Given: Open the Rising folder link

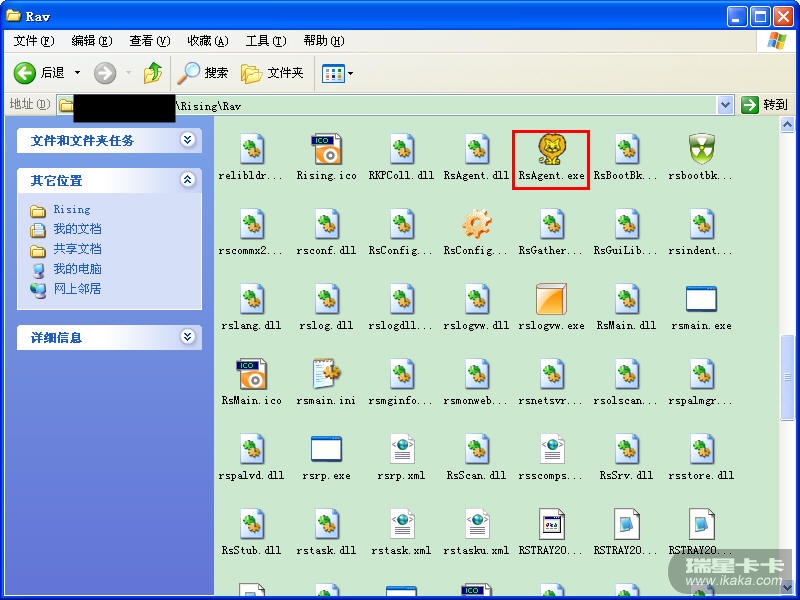Looking at the screenshot, I should pos(60,210).
